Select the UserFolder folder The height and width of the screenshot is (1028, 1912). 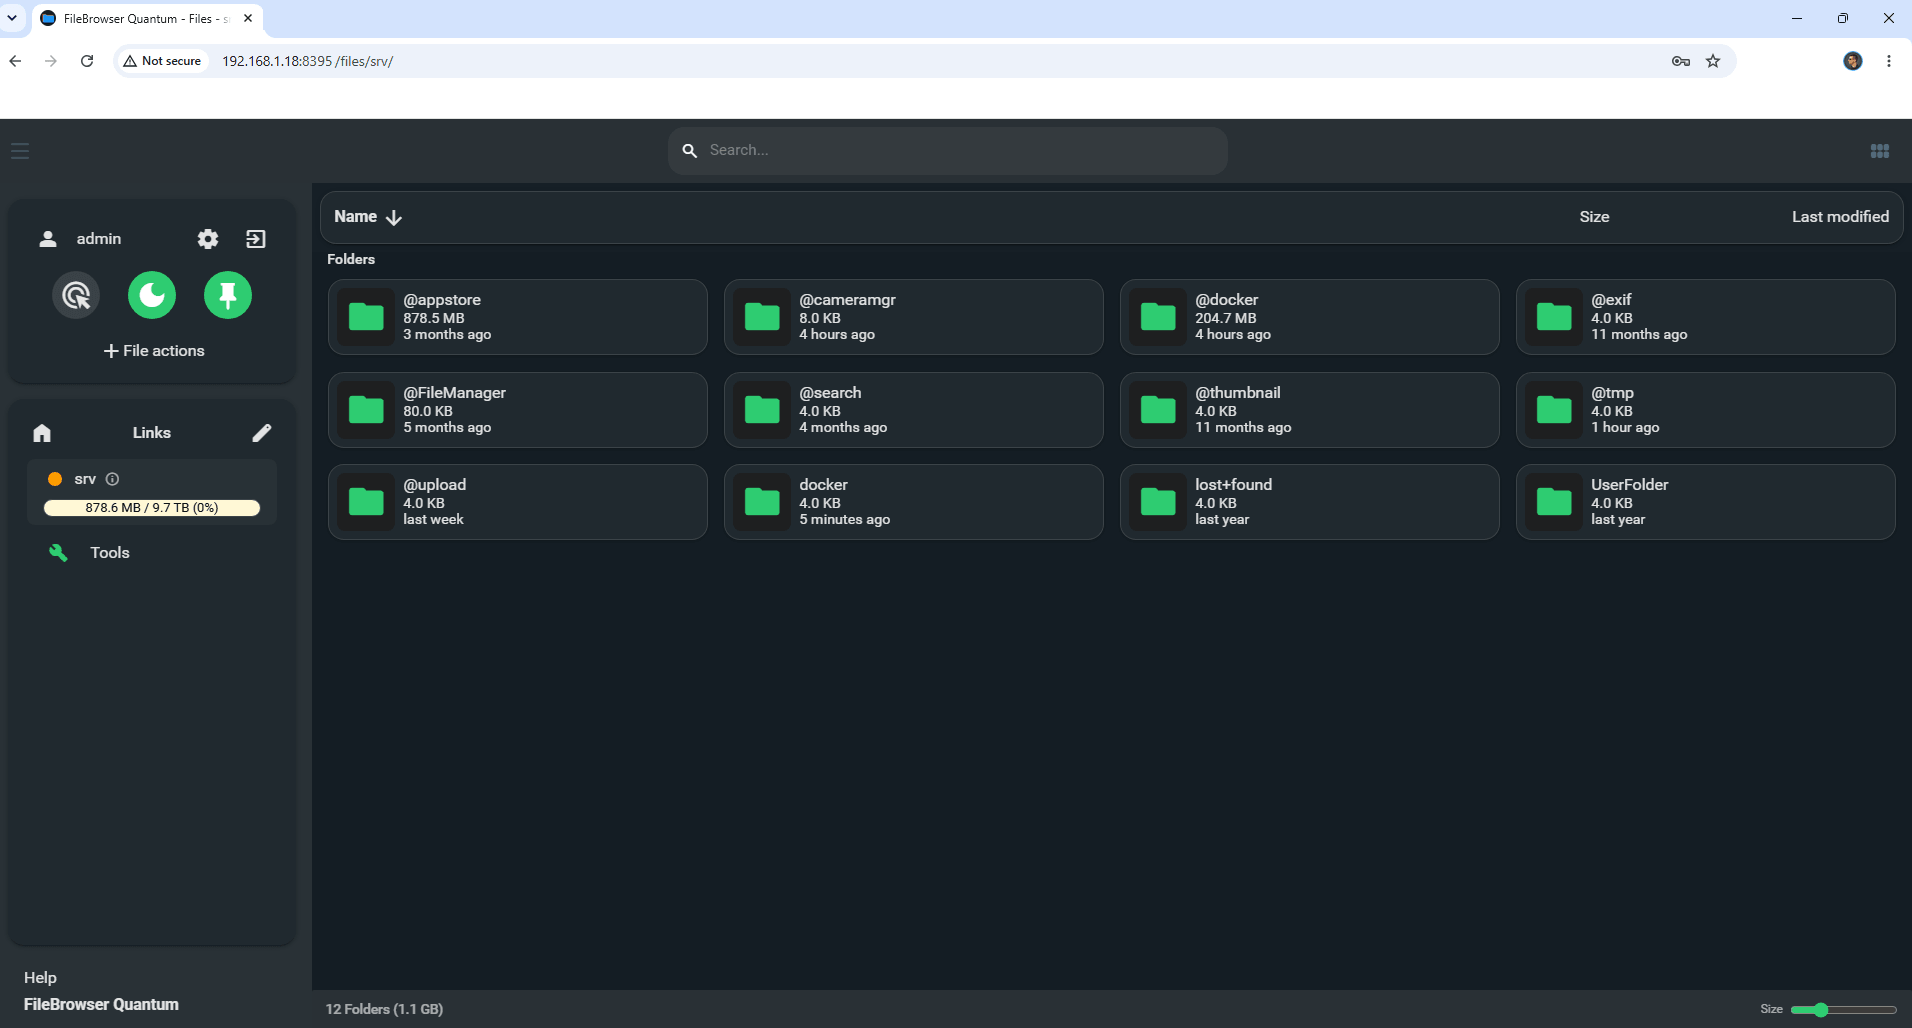pyautogui.click(x=1706, y=502)
